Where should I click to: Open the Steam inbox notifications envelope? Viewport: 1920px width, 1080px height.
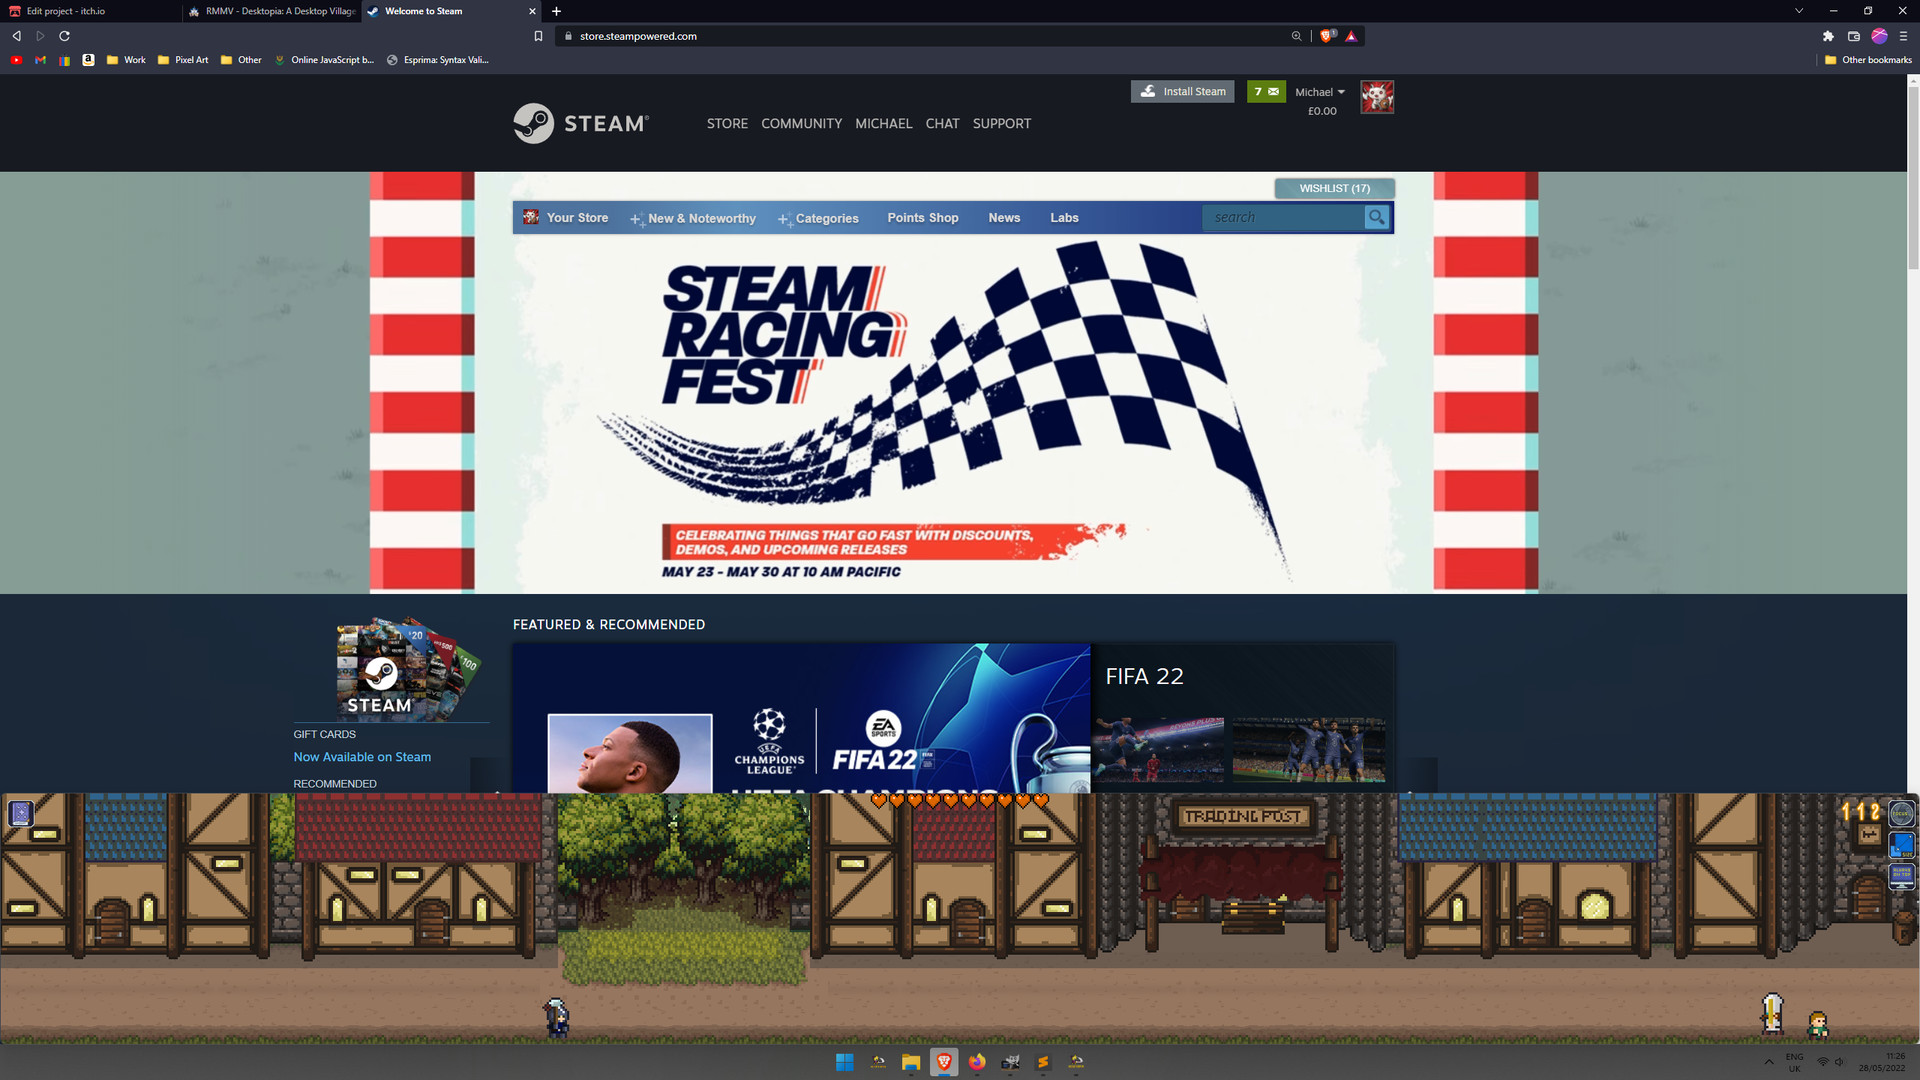(x=1266, y=91)
